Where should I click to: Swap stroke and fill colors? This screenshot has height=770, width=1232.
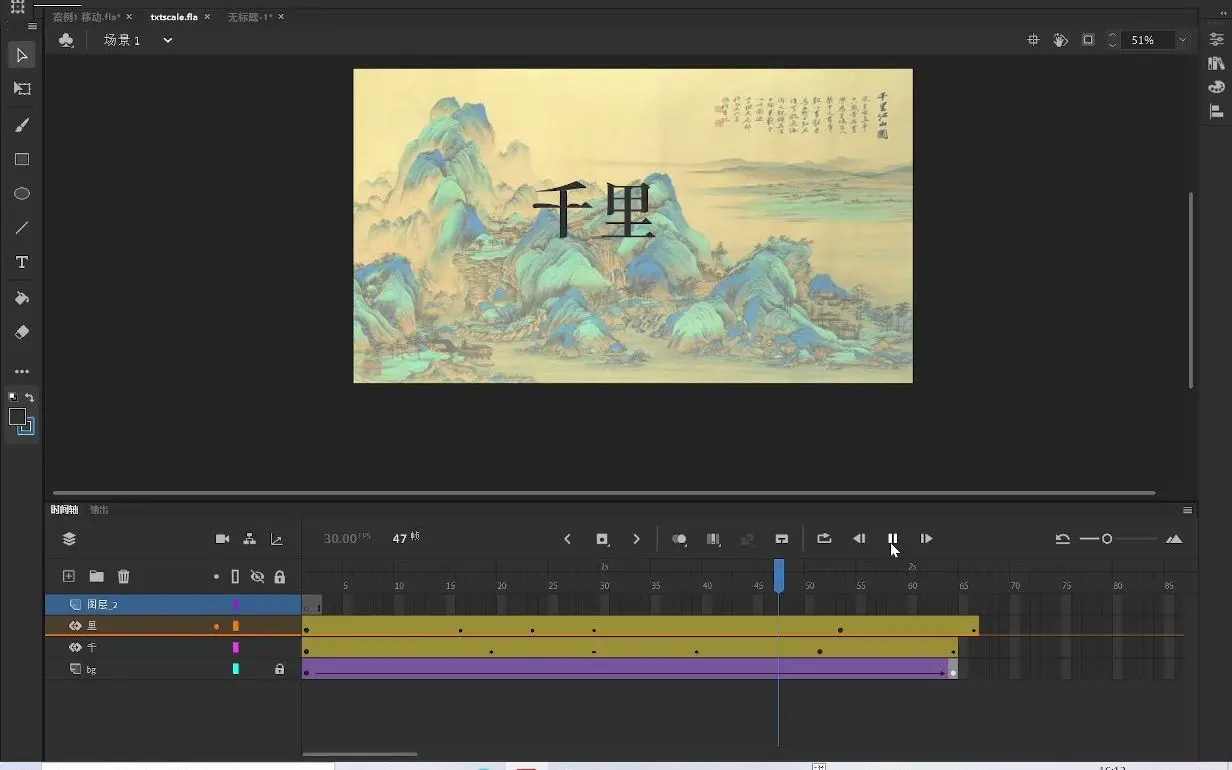(x=30, y=397)
